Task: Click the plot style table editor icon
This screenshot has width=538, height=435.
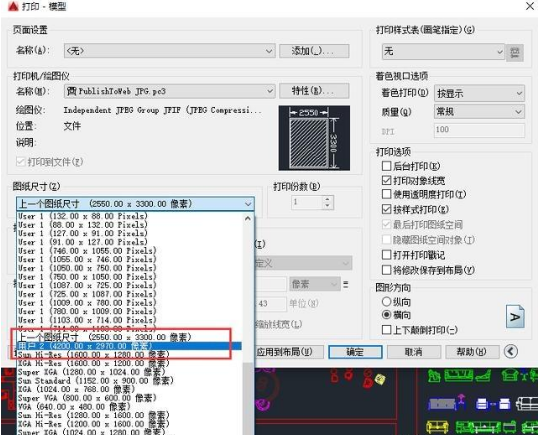Action: pyautogui.click(x=514, y=52)
